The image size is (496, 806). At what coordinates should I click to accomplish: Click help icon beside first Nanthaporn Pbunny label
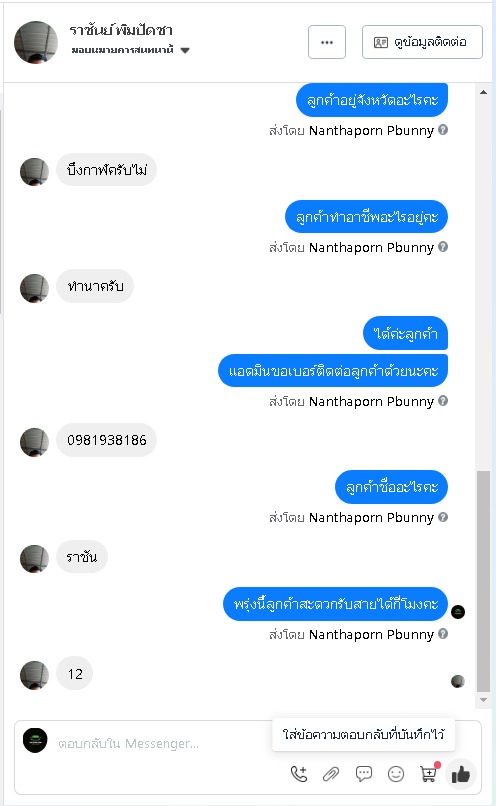(443, 130)
